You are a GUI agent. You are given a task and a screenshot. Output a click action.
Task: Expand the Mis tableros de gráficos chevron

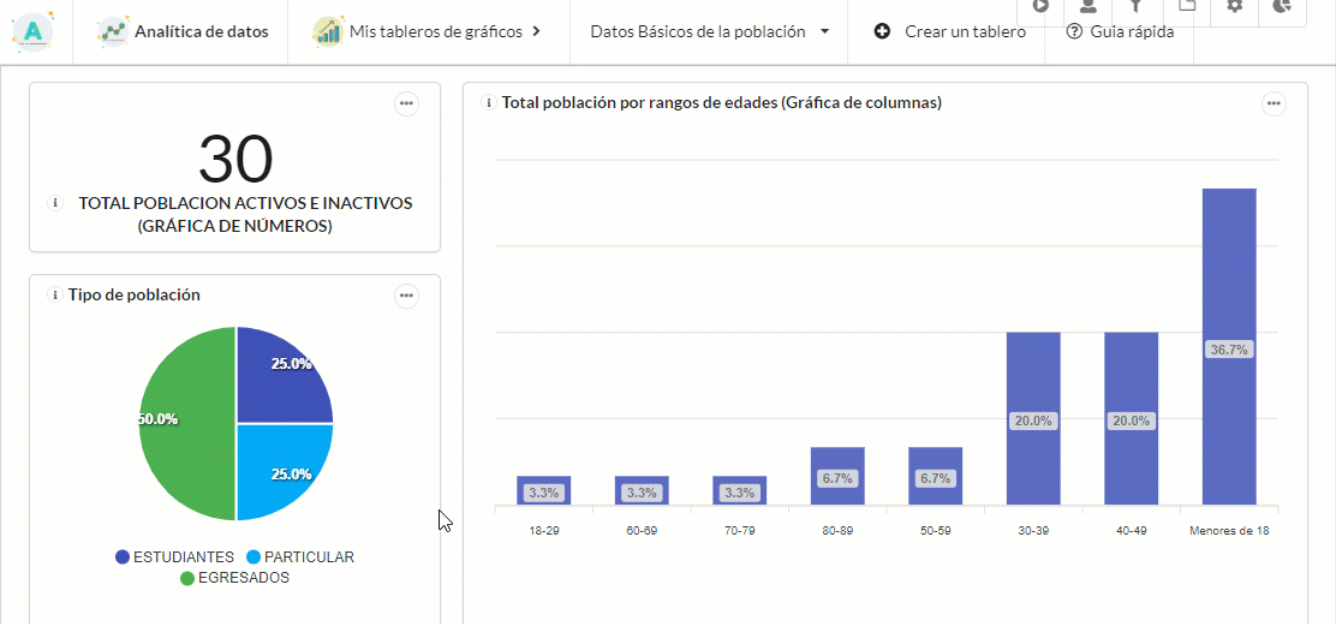click(x=536, y=32)
